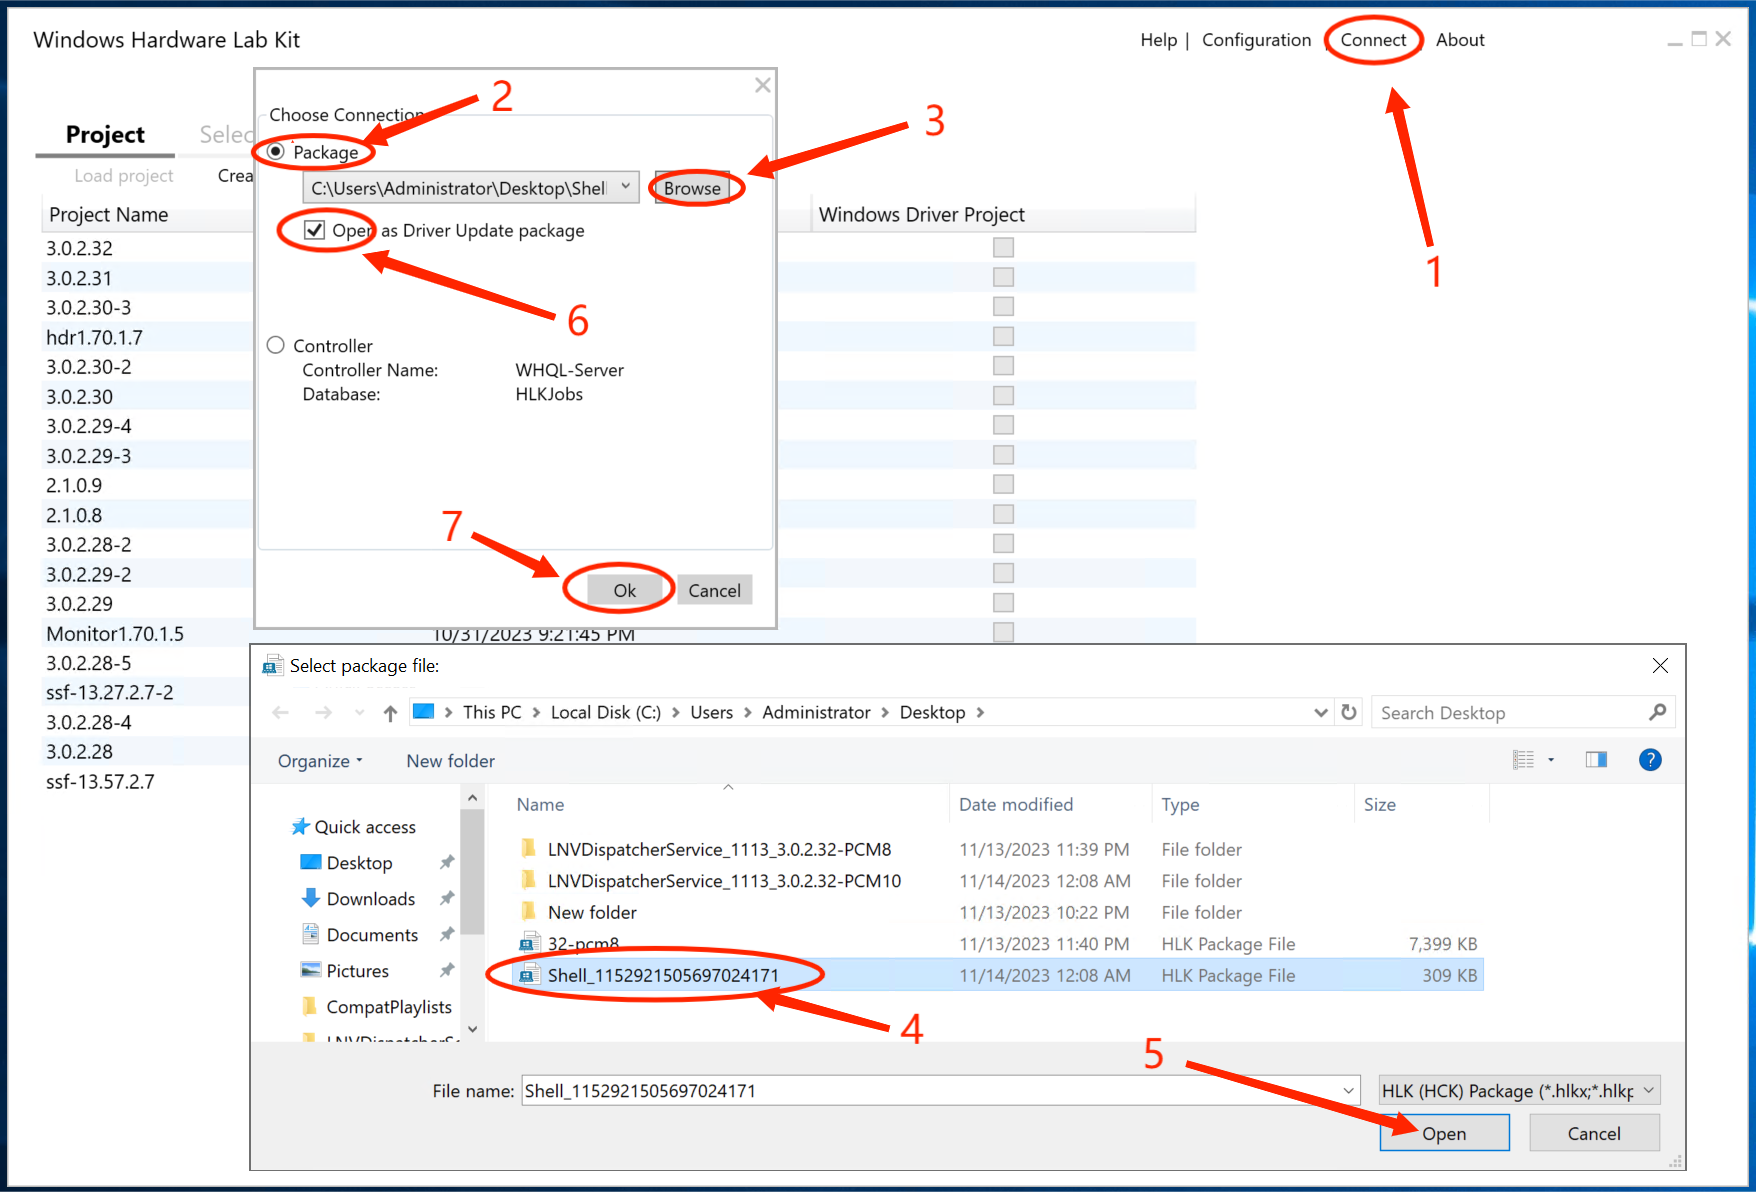The height and width of the screenshot is (1192, 1756).
Task: Select the Package radio button
Action: (x=276, y=152)
